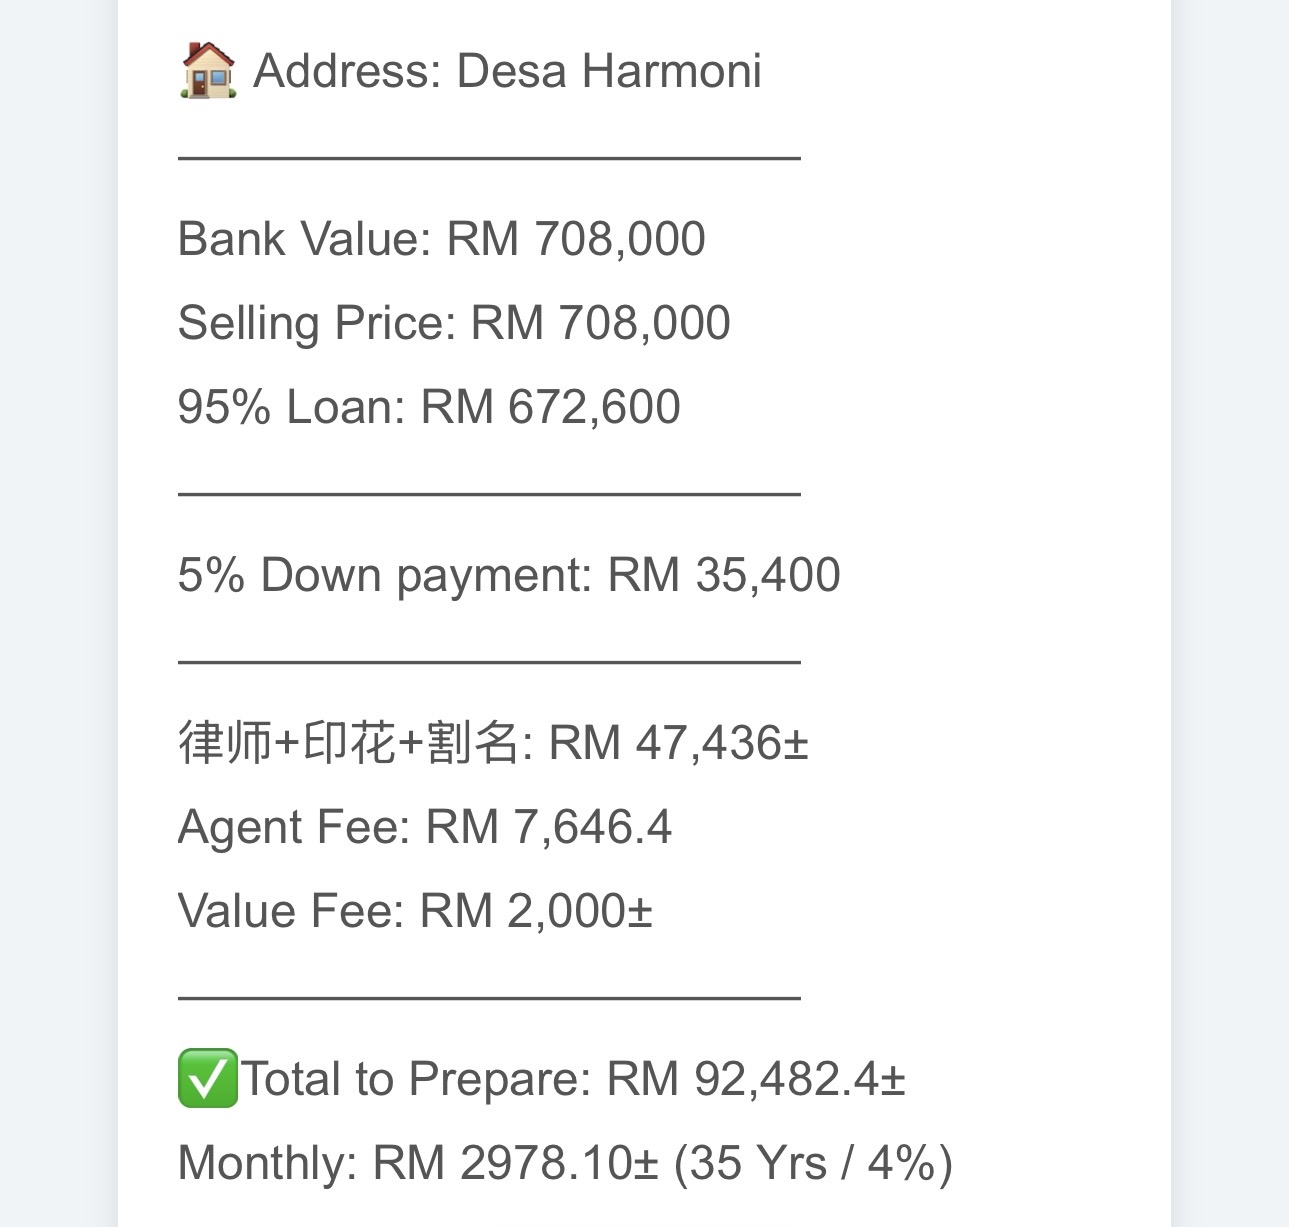The width and height of the screenshot is (1289, 1227).
Task: Select the RM 92,482.4± total amount
Action: tap(756, 1080)
